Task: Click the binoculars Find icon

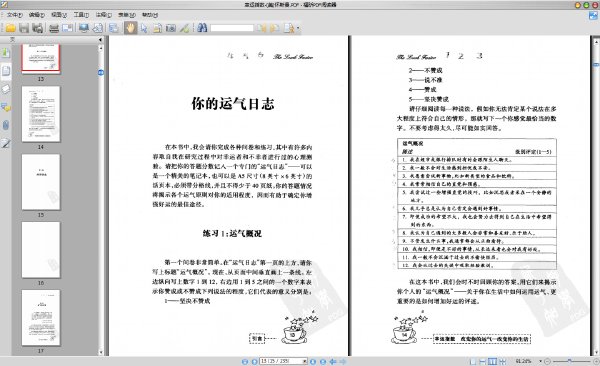Action: tap(202, 28)
